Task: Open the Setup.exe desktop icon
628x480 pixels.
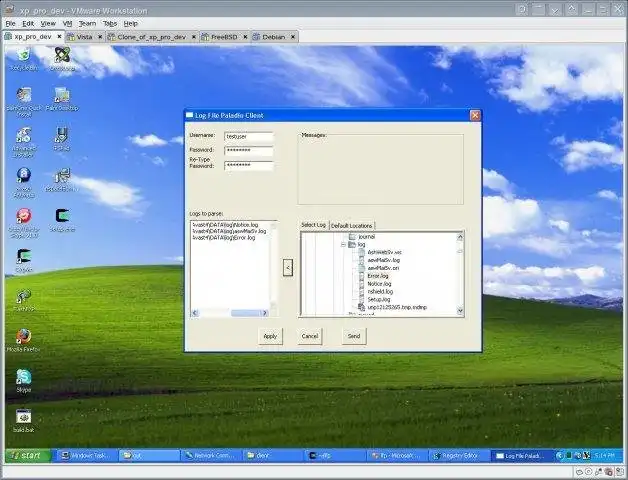Action: pos(62,216)
